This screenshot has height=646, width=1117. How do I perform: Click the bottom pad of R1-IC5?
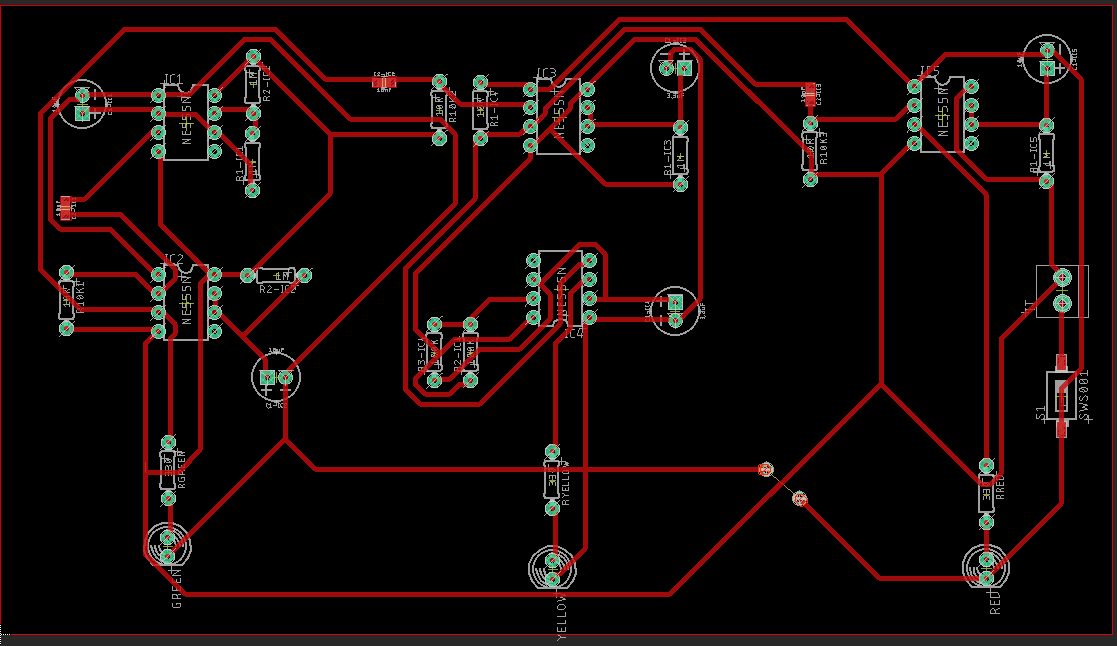1046,181
